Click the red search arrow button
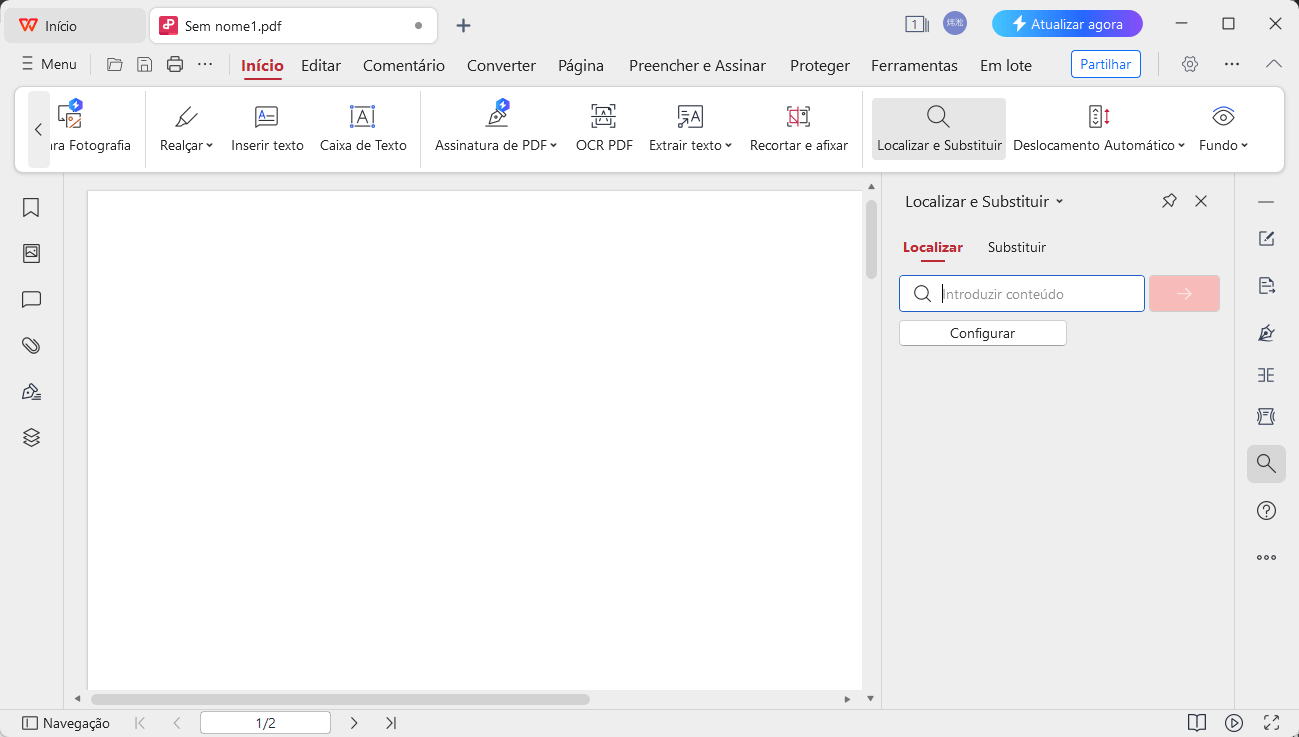 [x=1185, y=294]
